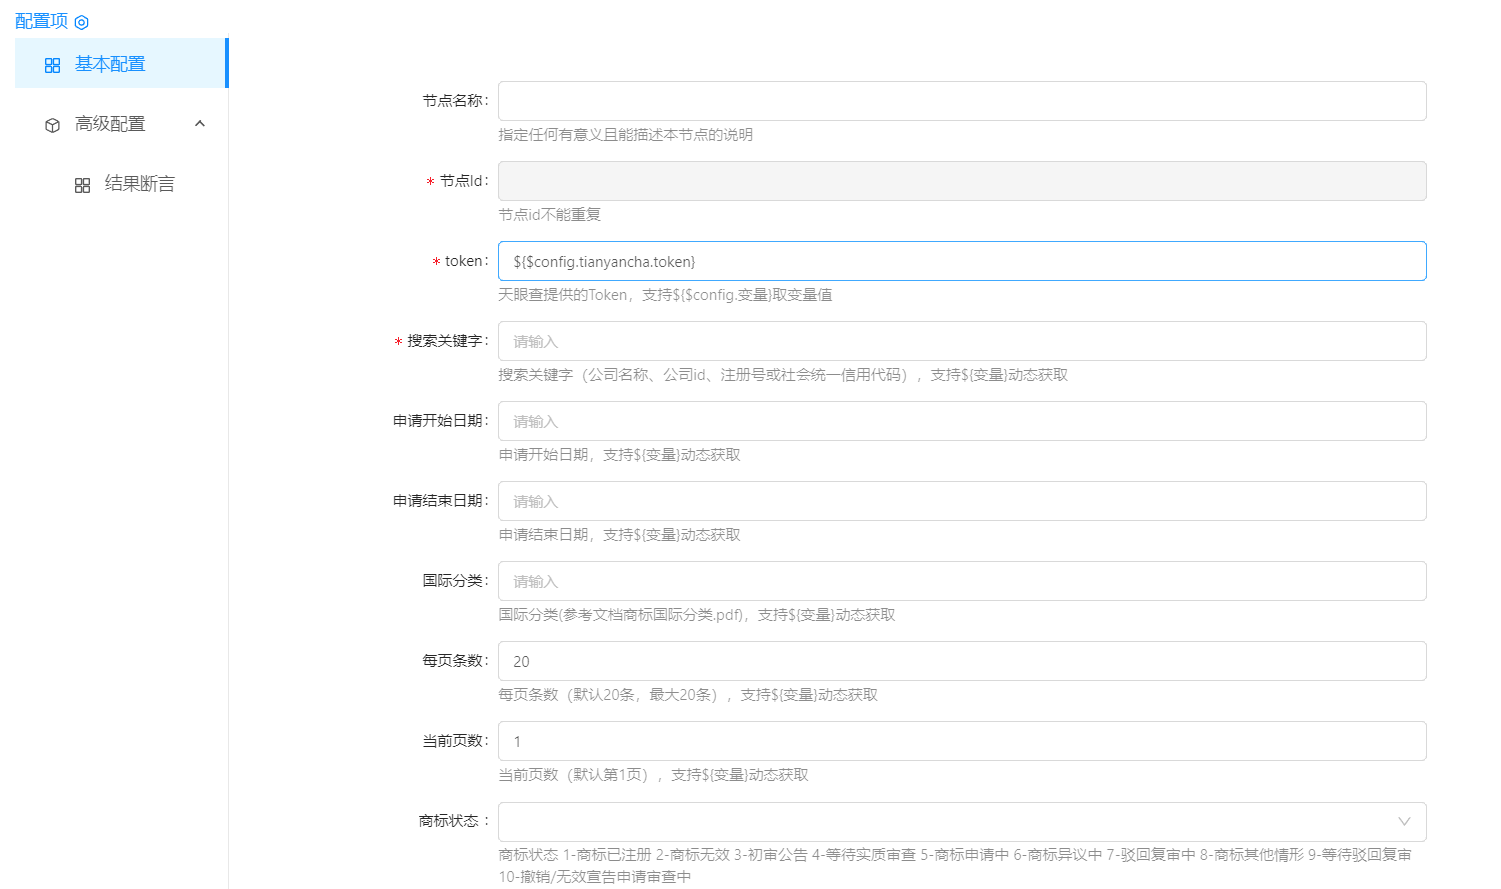This screenshot has width=1501, height=889.
Task: Click the settings icon beside 配置项
Action: (x=82, y=22)
